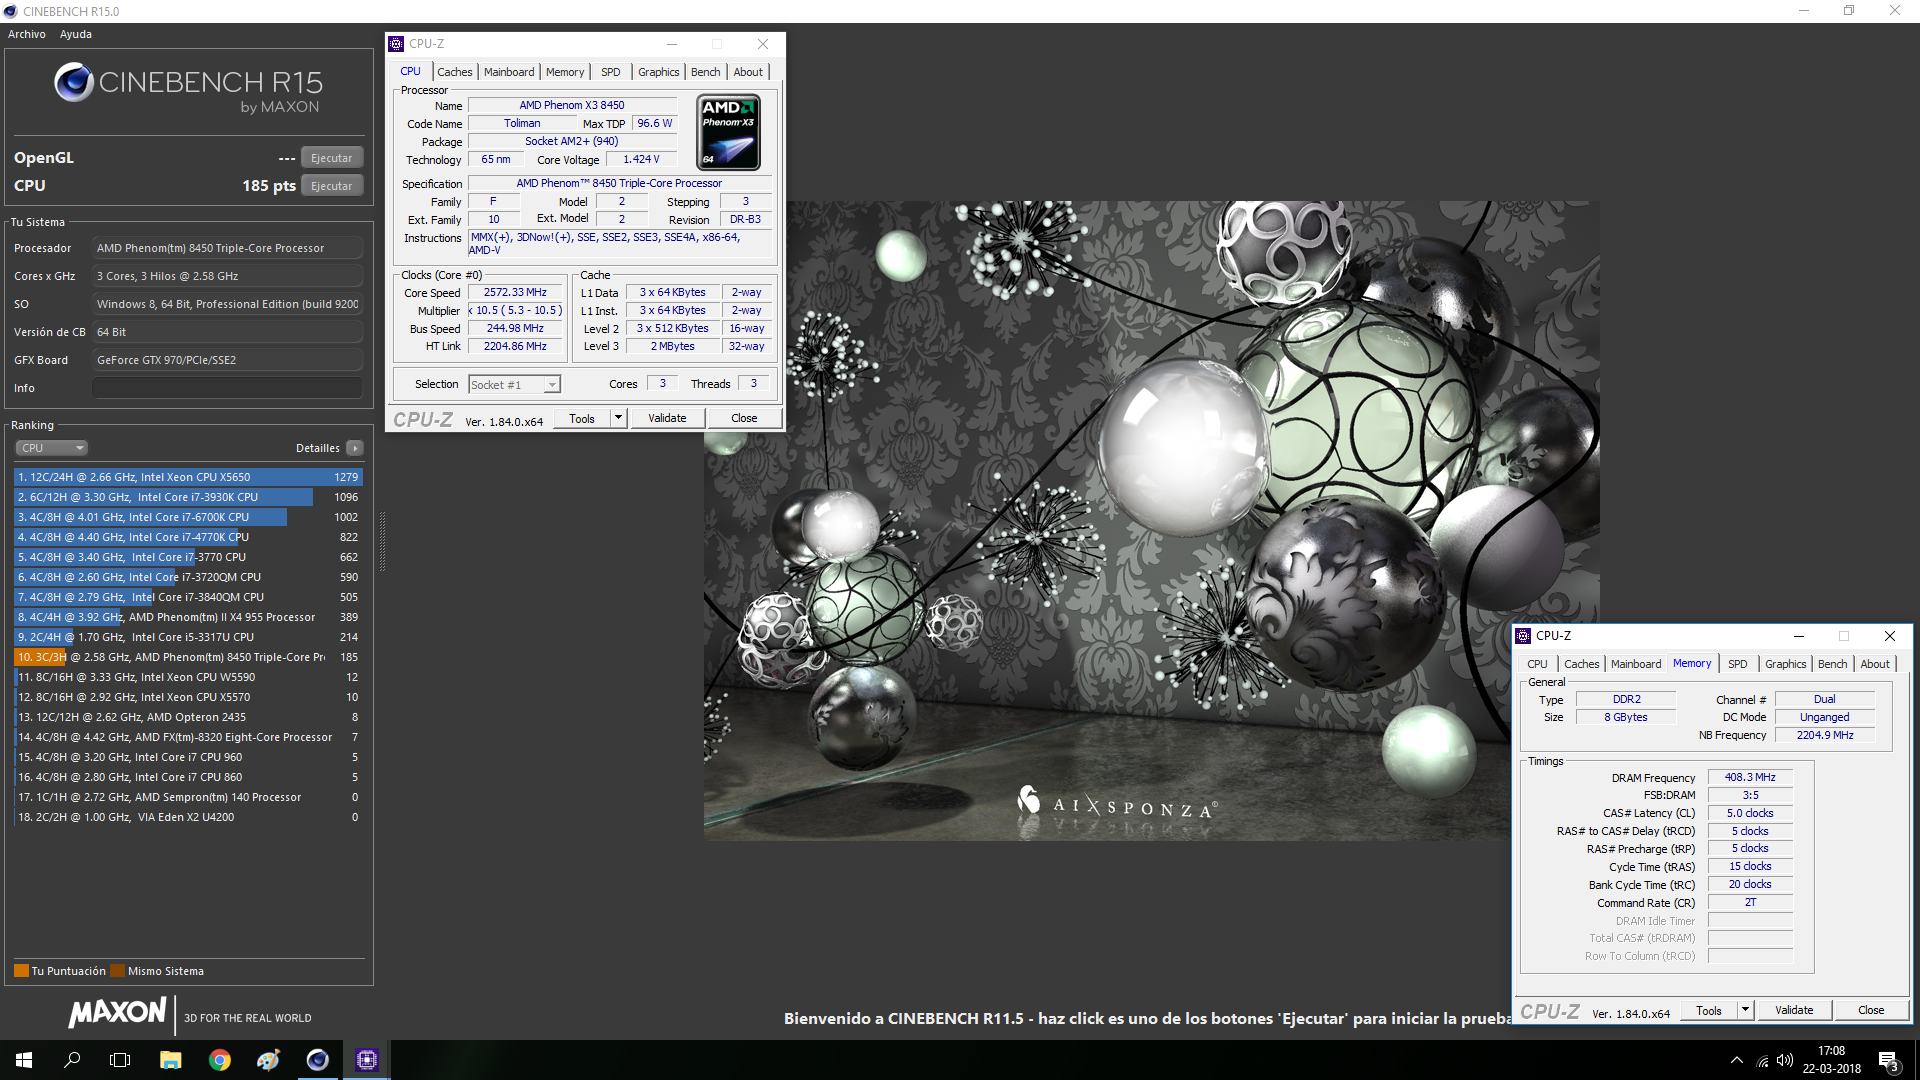1920x1080 pixels.
Task: Select ranking entry Intel Core i7-3930K CPU
Action: coord(188,497)
